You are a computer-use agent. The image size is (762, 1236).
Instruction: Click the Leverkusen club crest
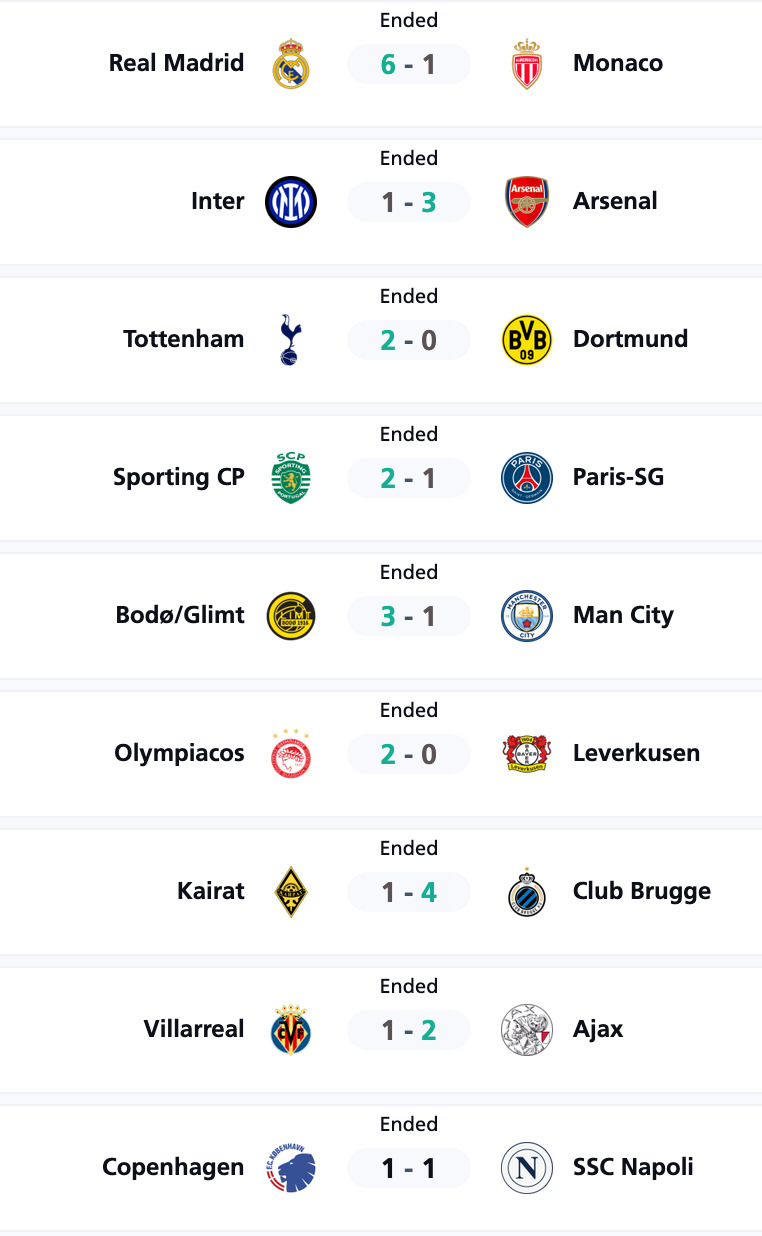pos(526,754)
